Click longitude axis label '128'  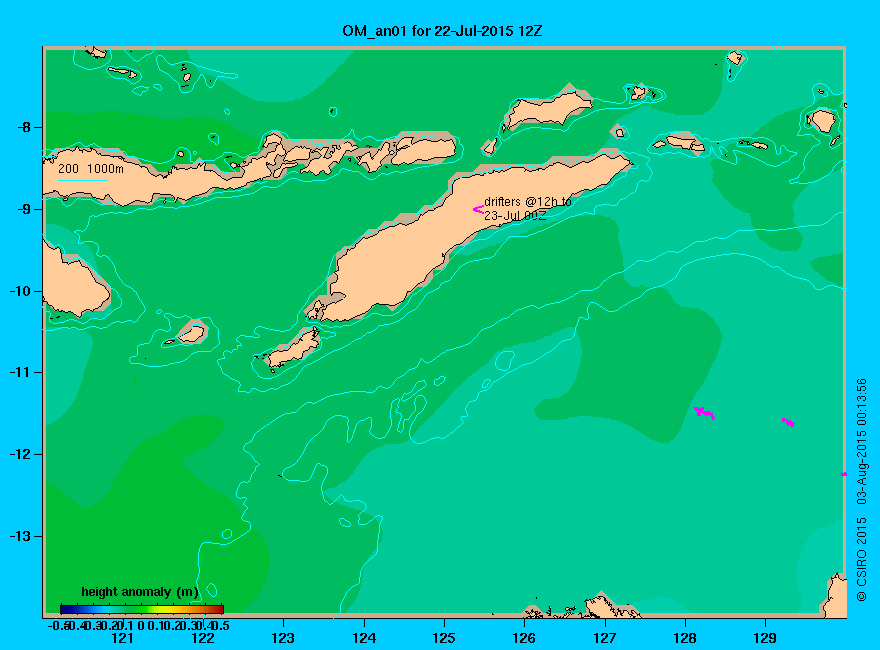pyautogui.click(x=685, y=638)
